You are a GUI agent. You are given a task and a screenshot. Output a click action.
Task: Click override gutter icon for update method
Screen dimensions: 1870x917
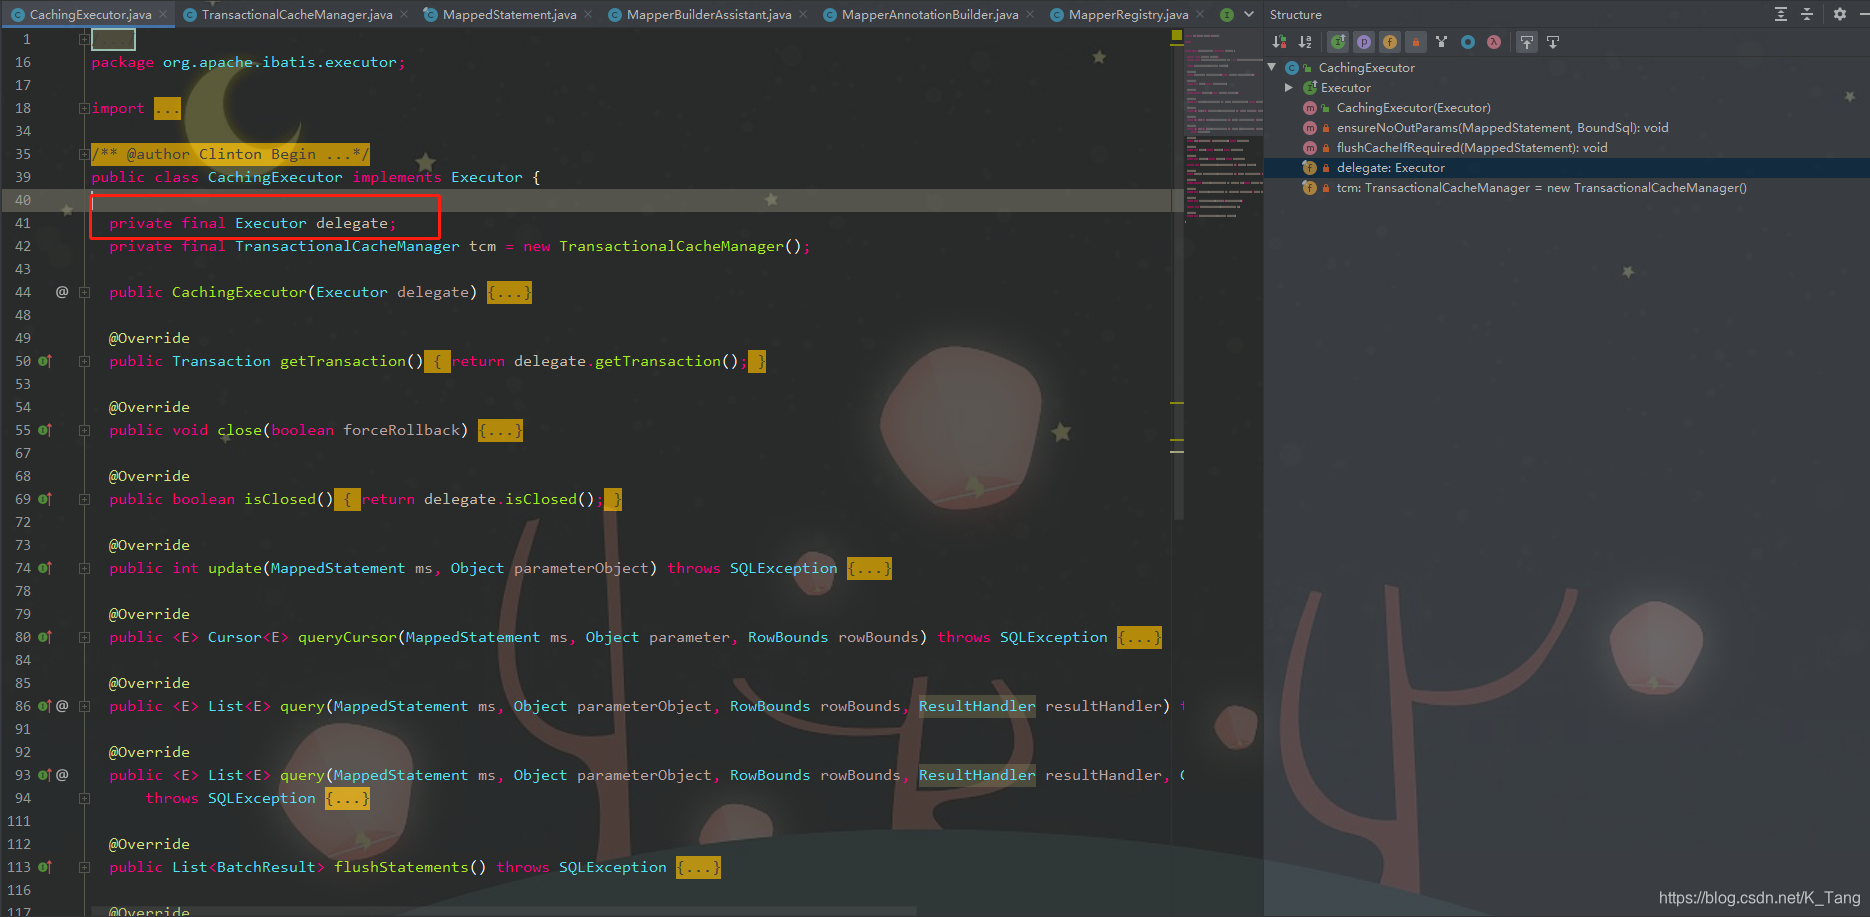pyautogui.click(x=45, y=568)
